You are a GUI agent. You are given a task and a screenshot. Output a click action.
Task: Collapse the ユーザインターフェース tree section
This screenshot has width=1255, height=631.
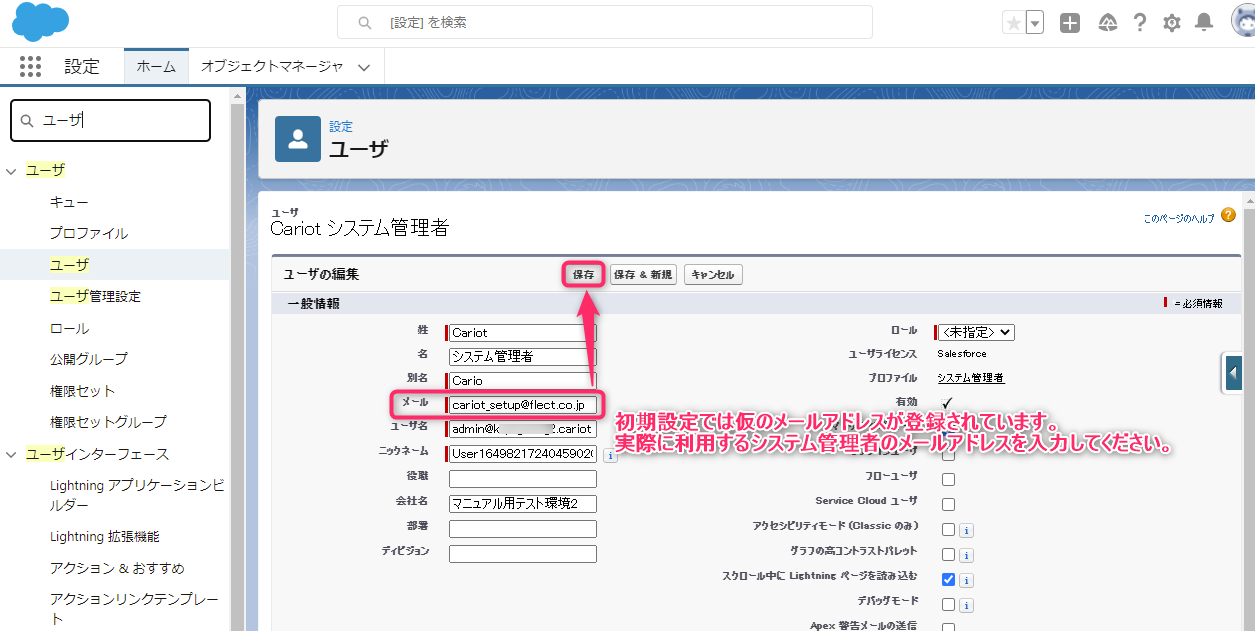(x=11, y=454)
